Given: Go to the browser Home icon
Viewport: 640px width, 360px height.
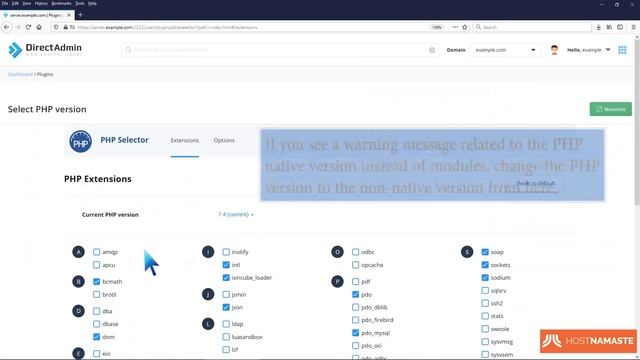Looking at the screenshot, I should tap(39, 27).
